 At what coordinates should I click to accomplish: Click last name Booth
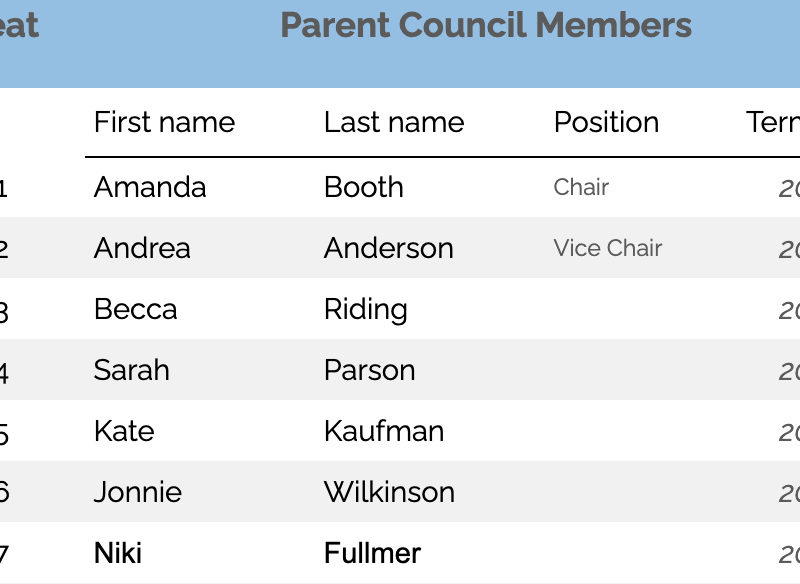click(364, 187)
